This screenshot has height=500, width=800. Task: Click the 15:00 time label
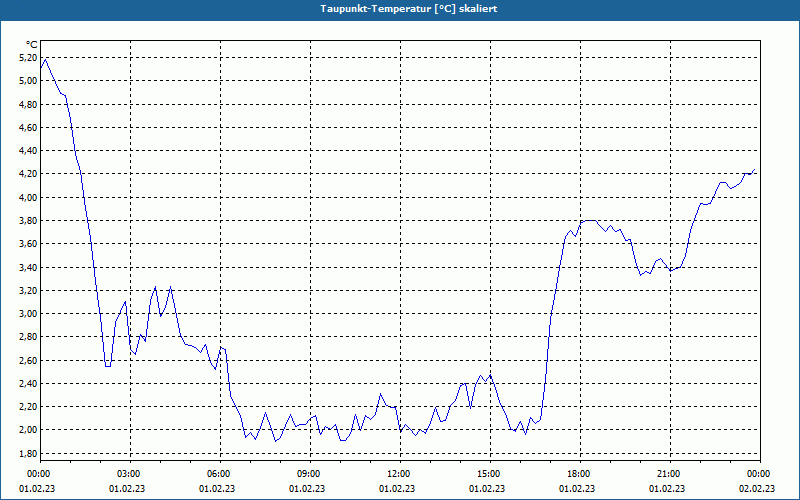[490, 474]
